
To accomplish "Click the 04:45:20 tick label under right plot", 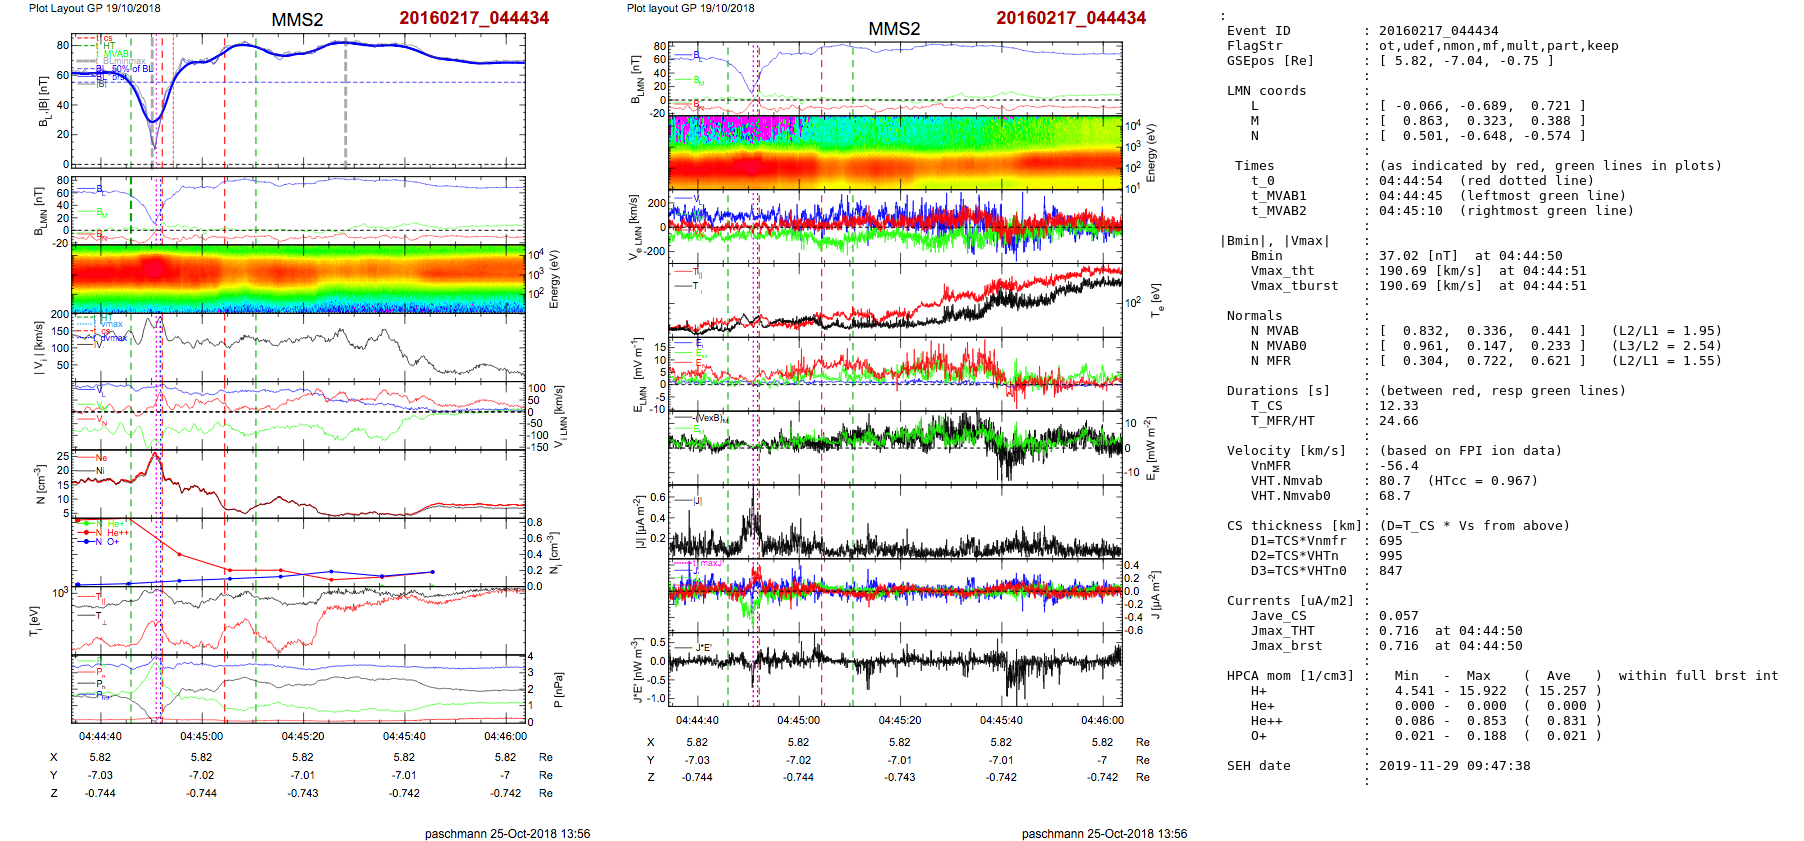I will point(899,720).
